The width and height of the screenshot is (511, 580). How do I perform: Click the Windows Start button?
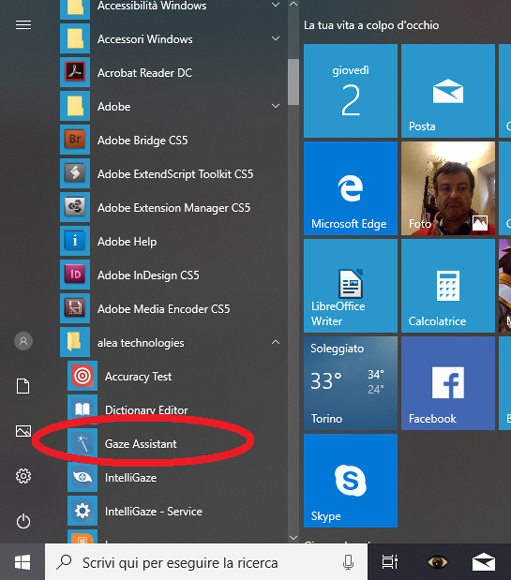tap(23, 563)
